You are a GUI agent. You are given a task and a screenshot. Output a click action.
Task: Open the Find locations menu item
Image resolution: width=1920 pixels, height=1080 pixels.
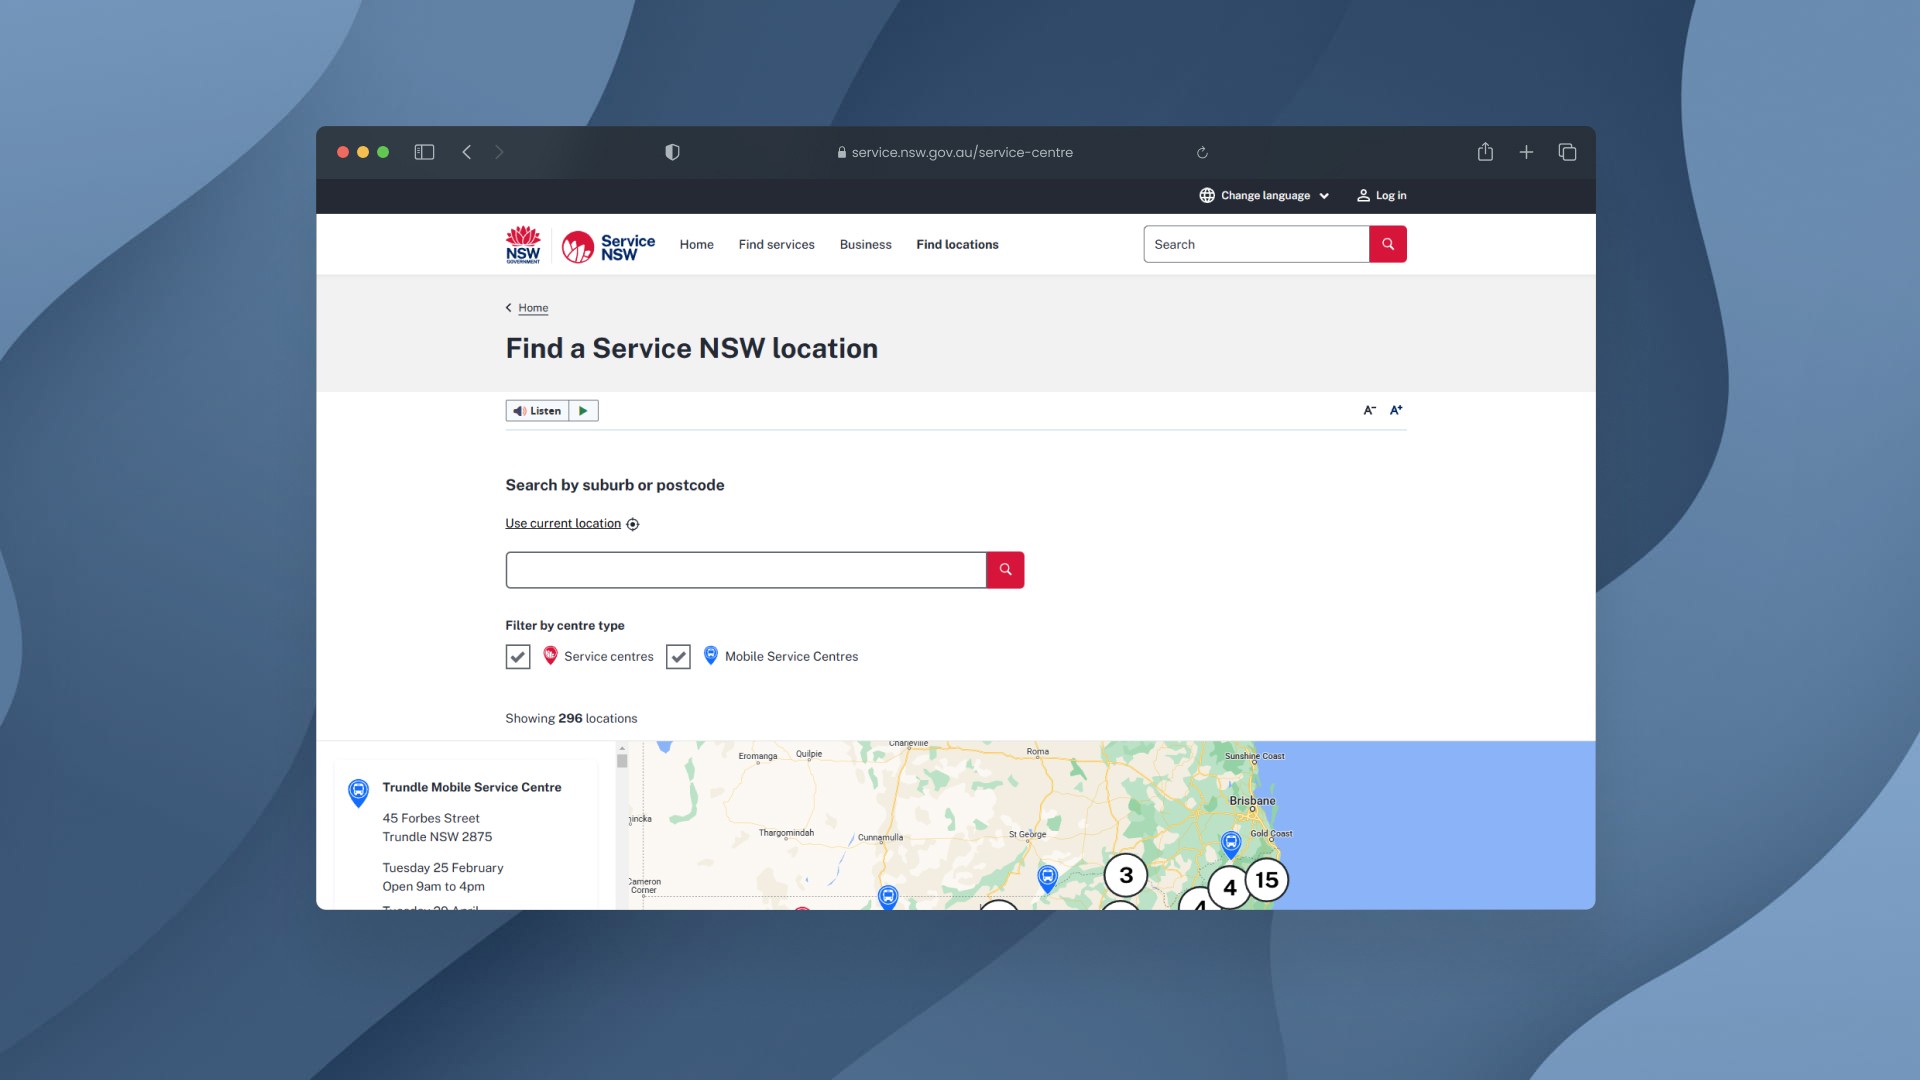click(x=957, y=245)
